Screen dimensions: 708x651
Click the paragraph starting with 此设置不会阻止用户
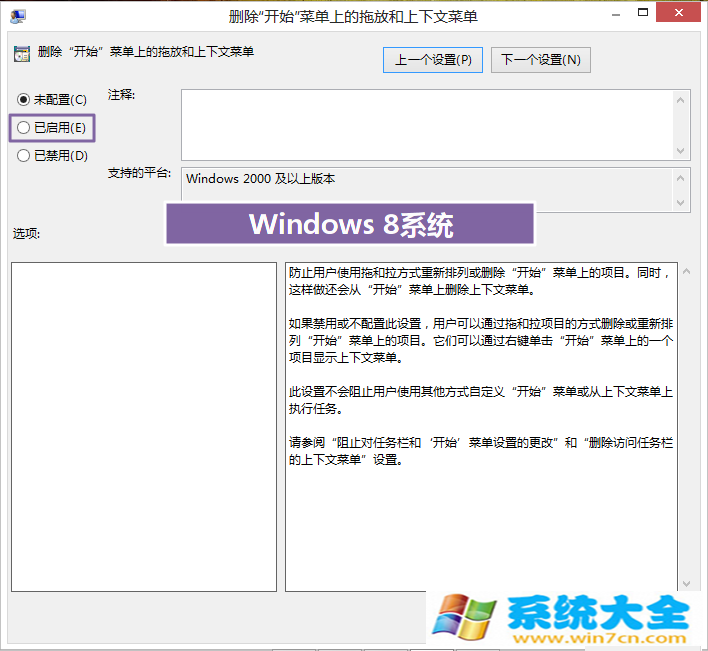[x=481, y=400]
